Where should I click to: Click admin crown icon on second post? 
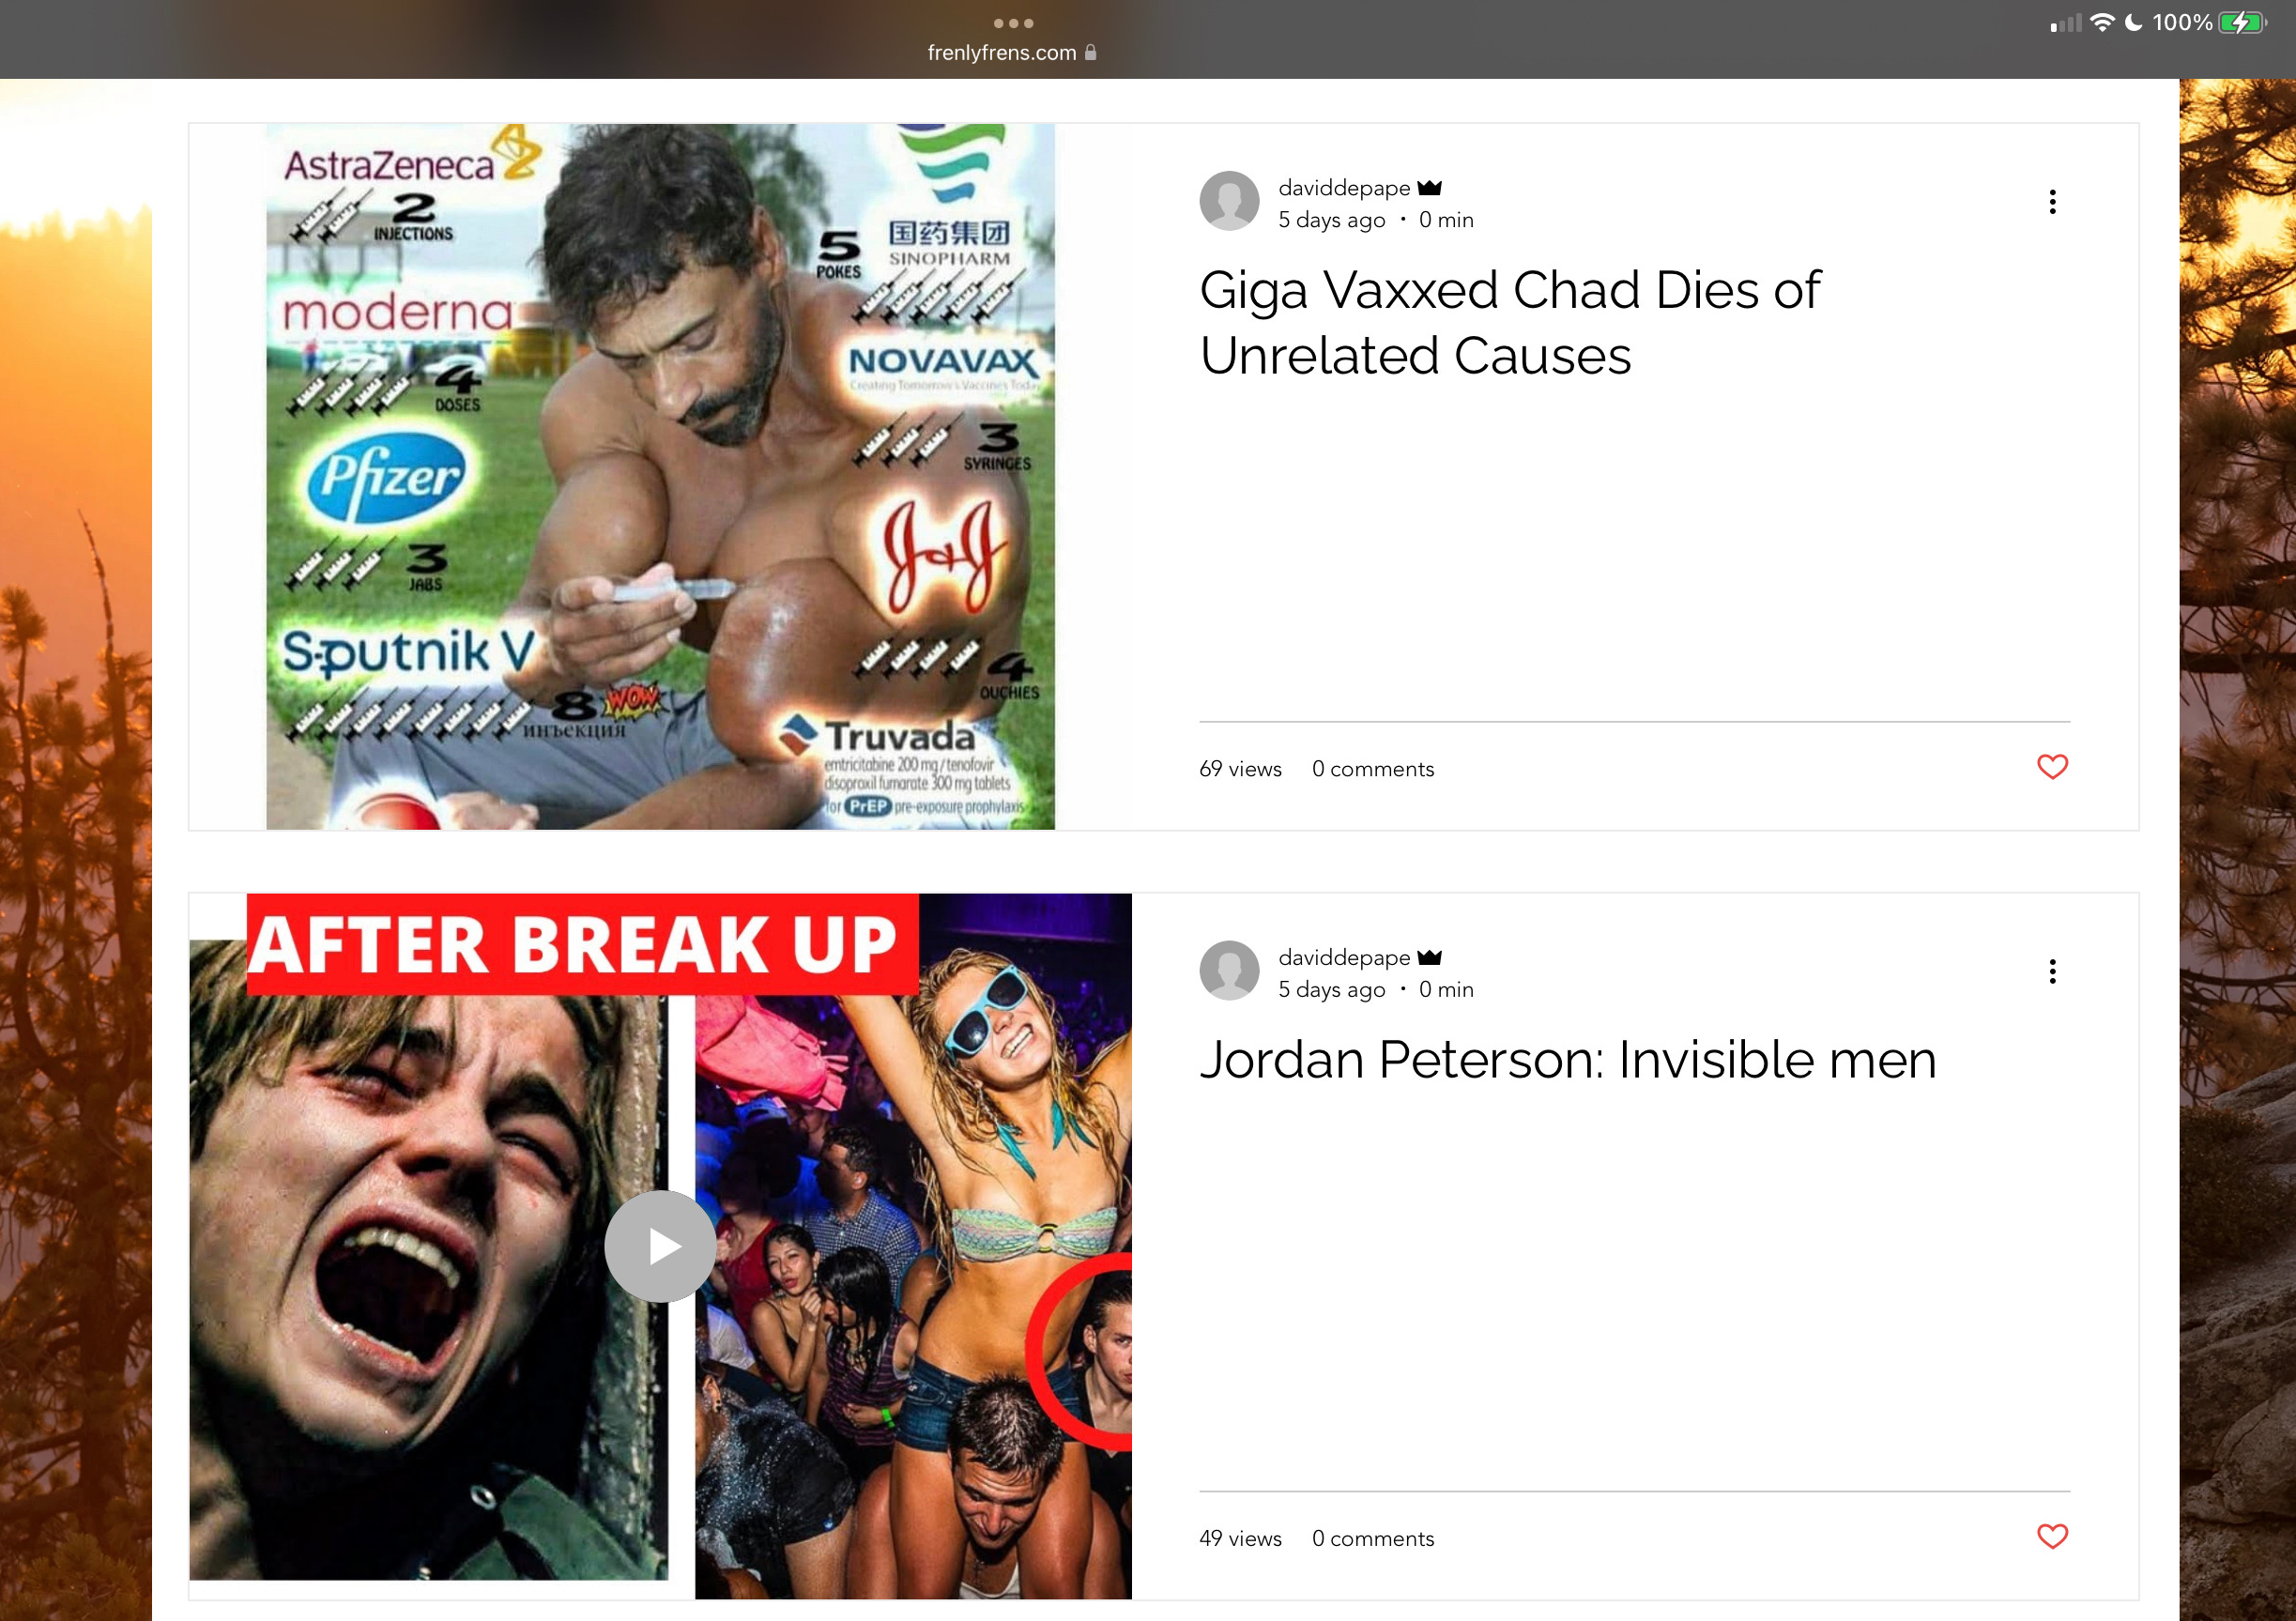pos(1430,956)
